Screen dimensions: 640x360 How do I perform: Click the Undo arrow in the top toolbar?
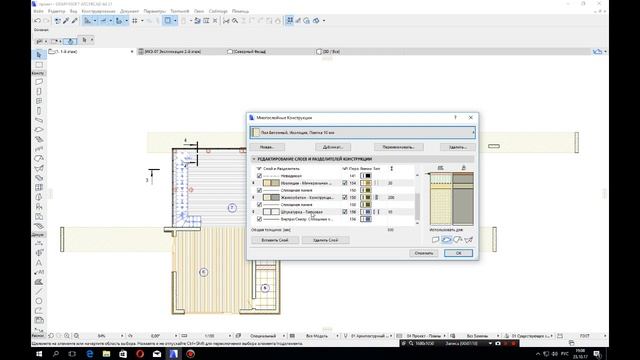pyautogui.click(x=37, y=20)
